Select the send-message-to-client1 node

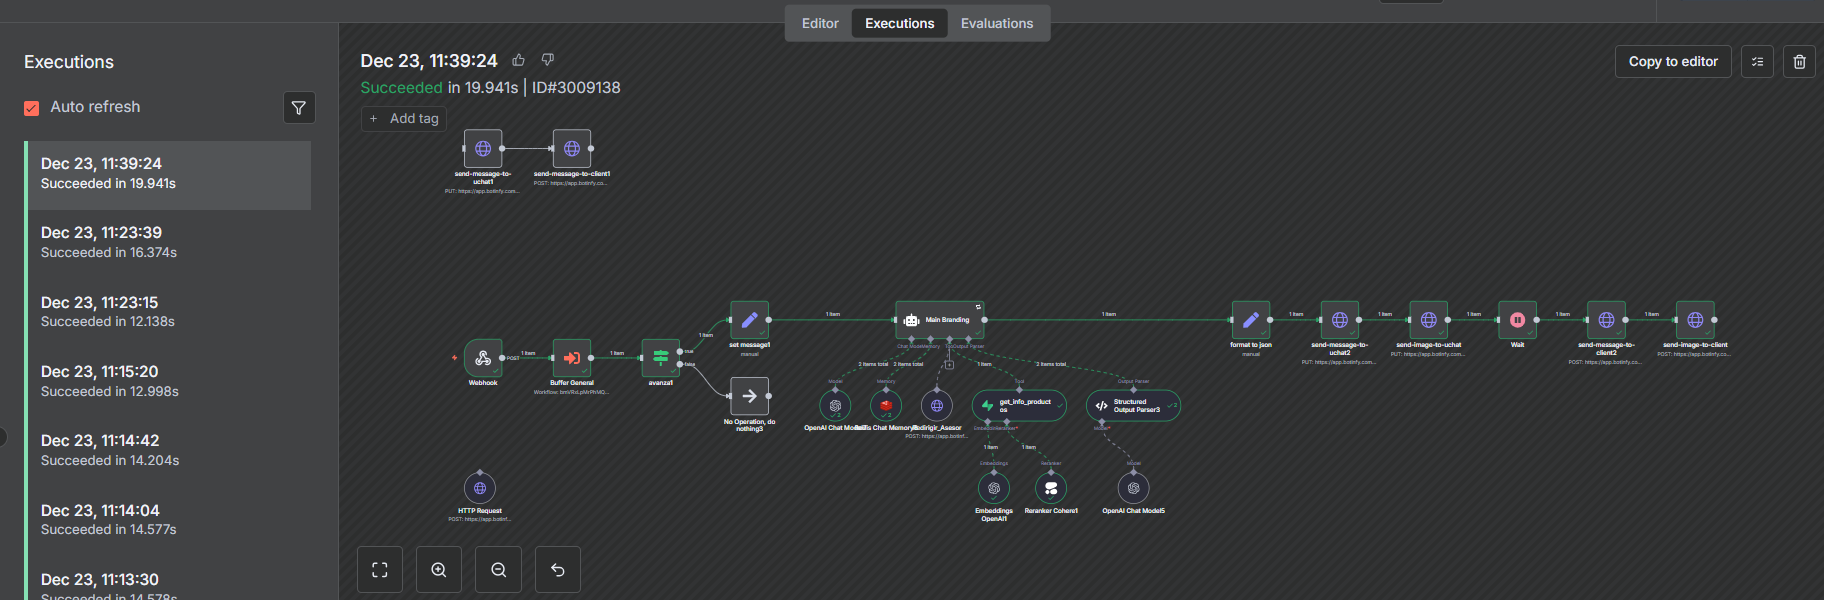572,148
